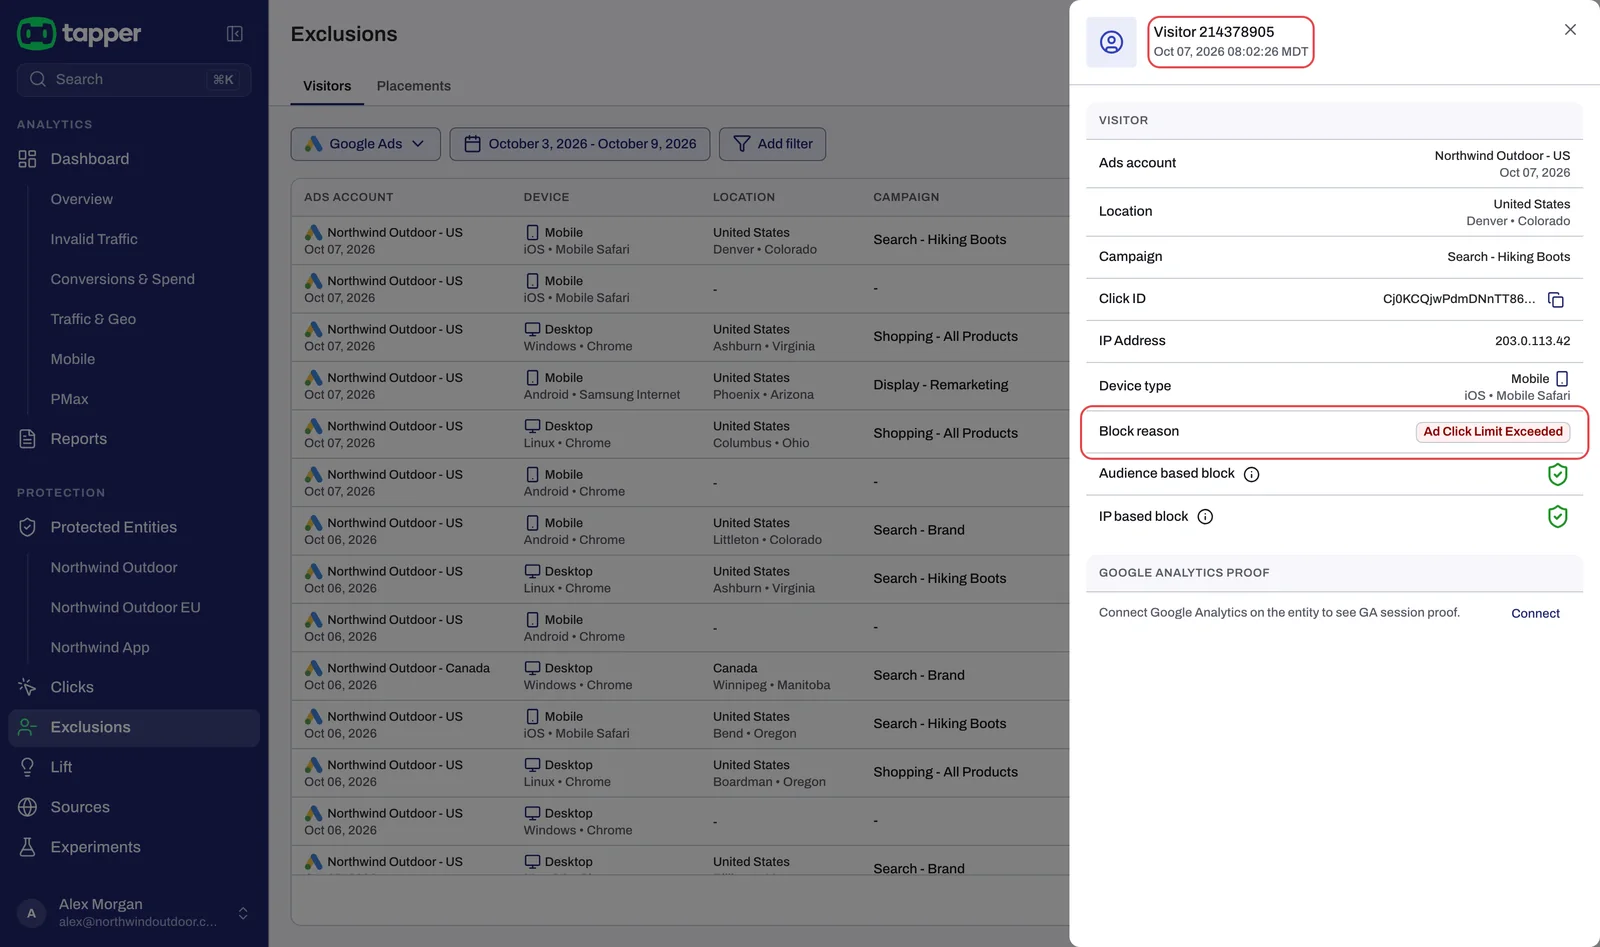The image size is (1600, 947).
Task: Select the Visitors tab
Action: [x=327, y=86]
